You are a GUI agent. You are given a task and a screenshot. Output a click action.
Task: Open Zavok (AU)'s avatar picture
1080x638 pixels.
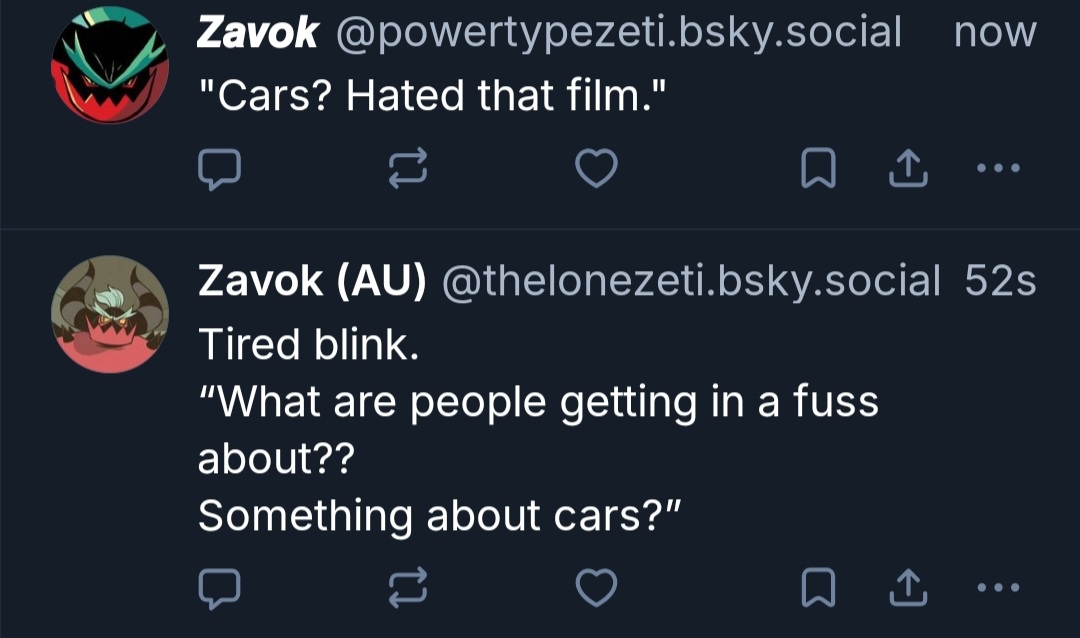110,314
